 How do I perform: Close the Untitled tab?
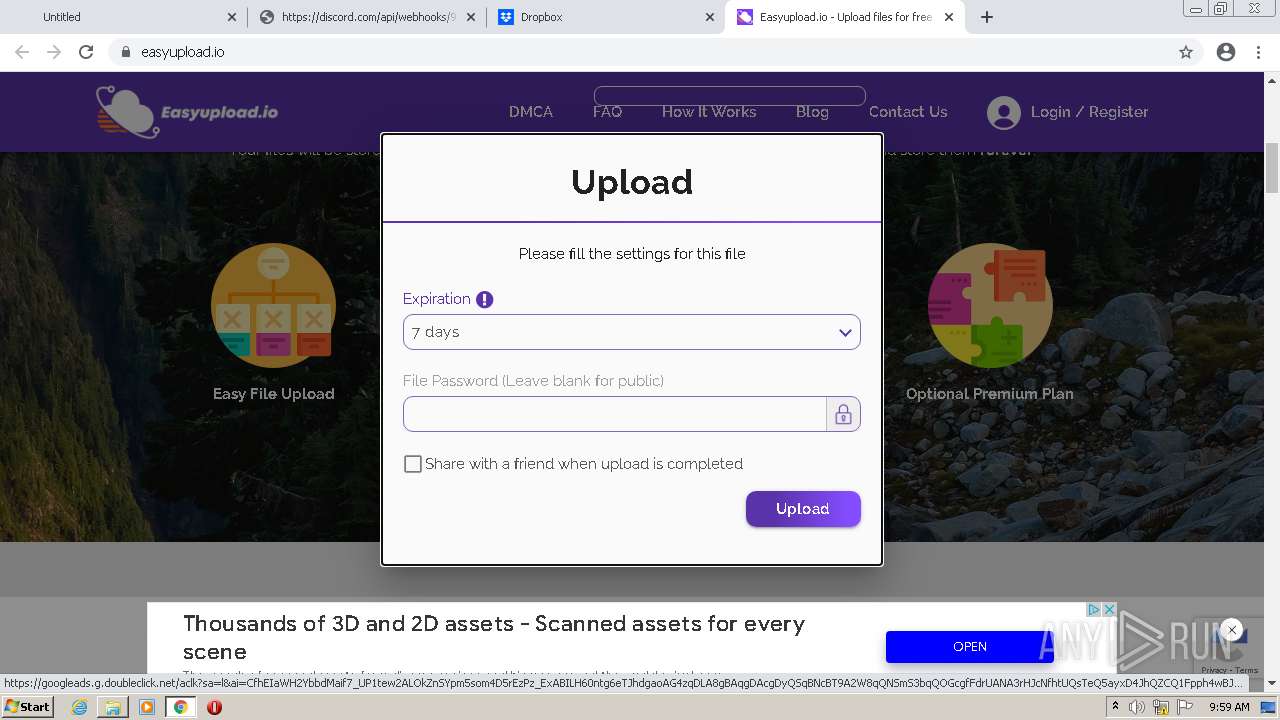231,17
